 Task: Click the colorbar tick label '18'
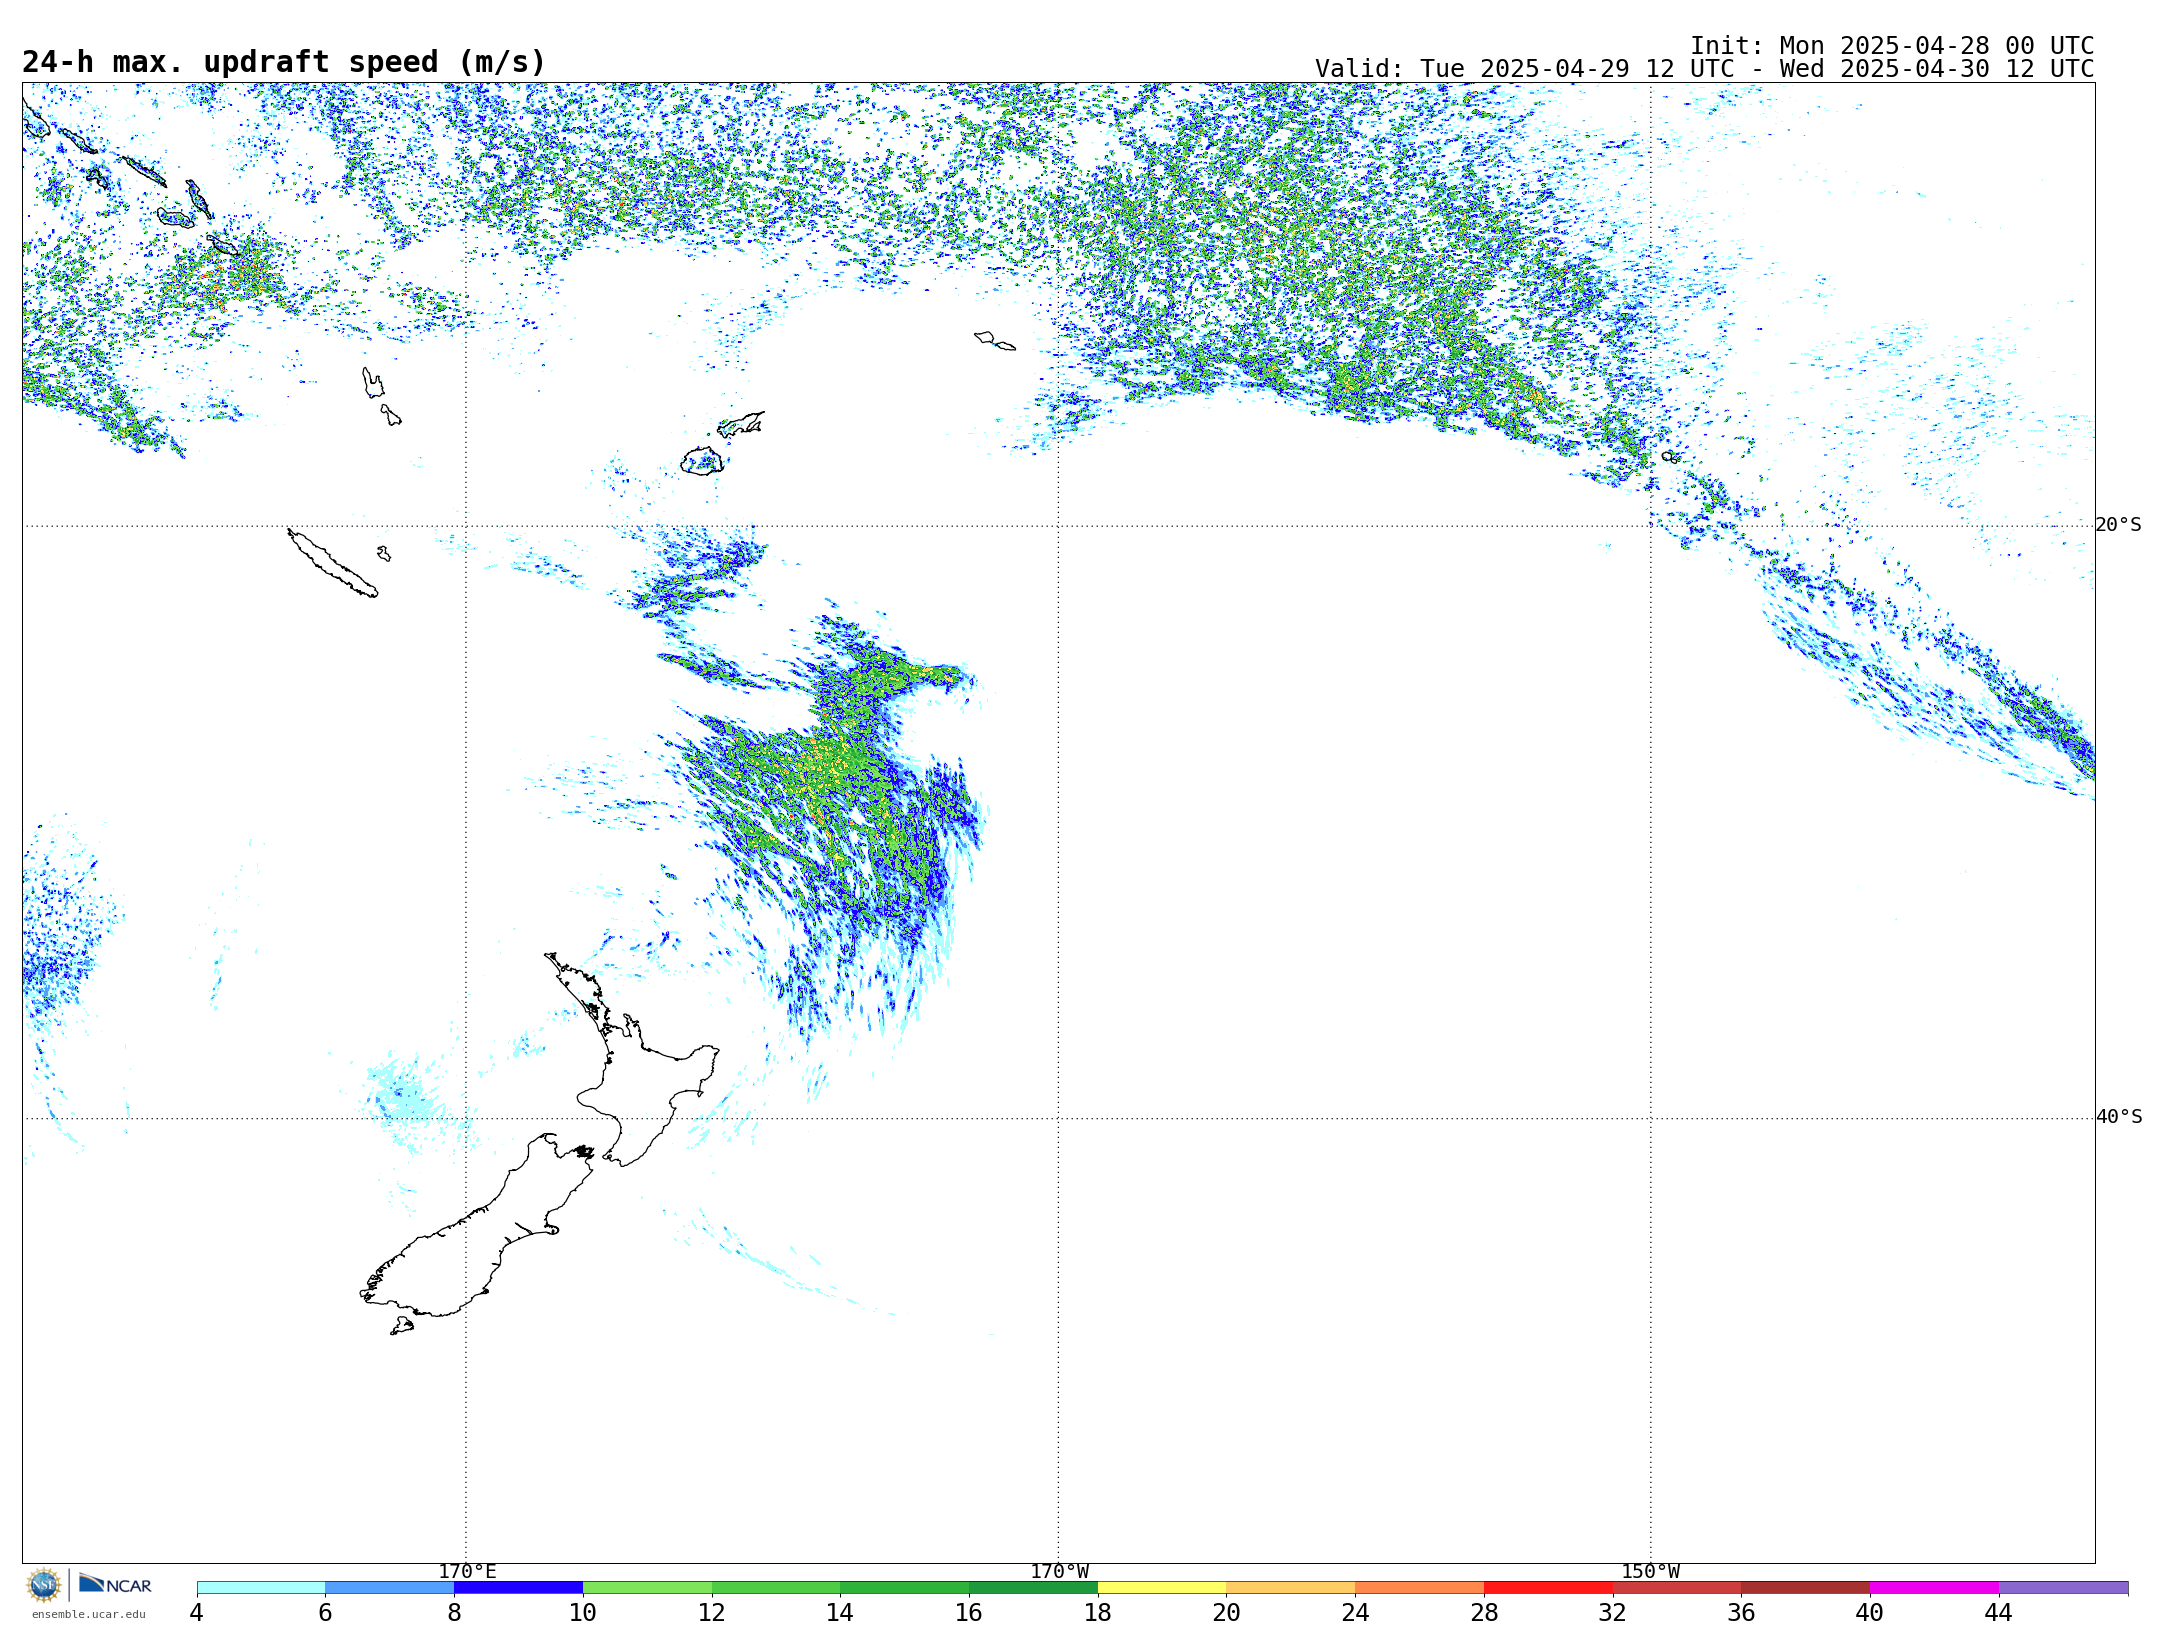point(1098,1612)
